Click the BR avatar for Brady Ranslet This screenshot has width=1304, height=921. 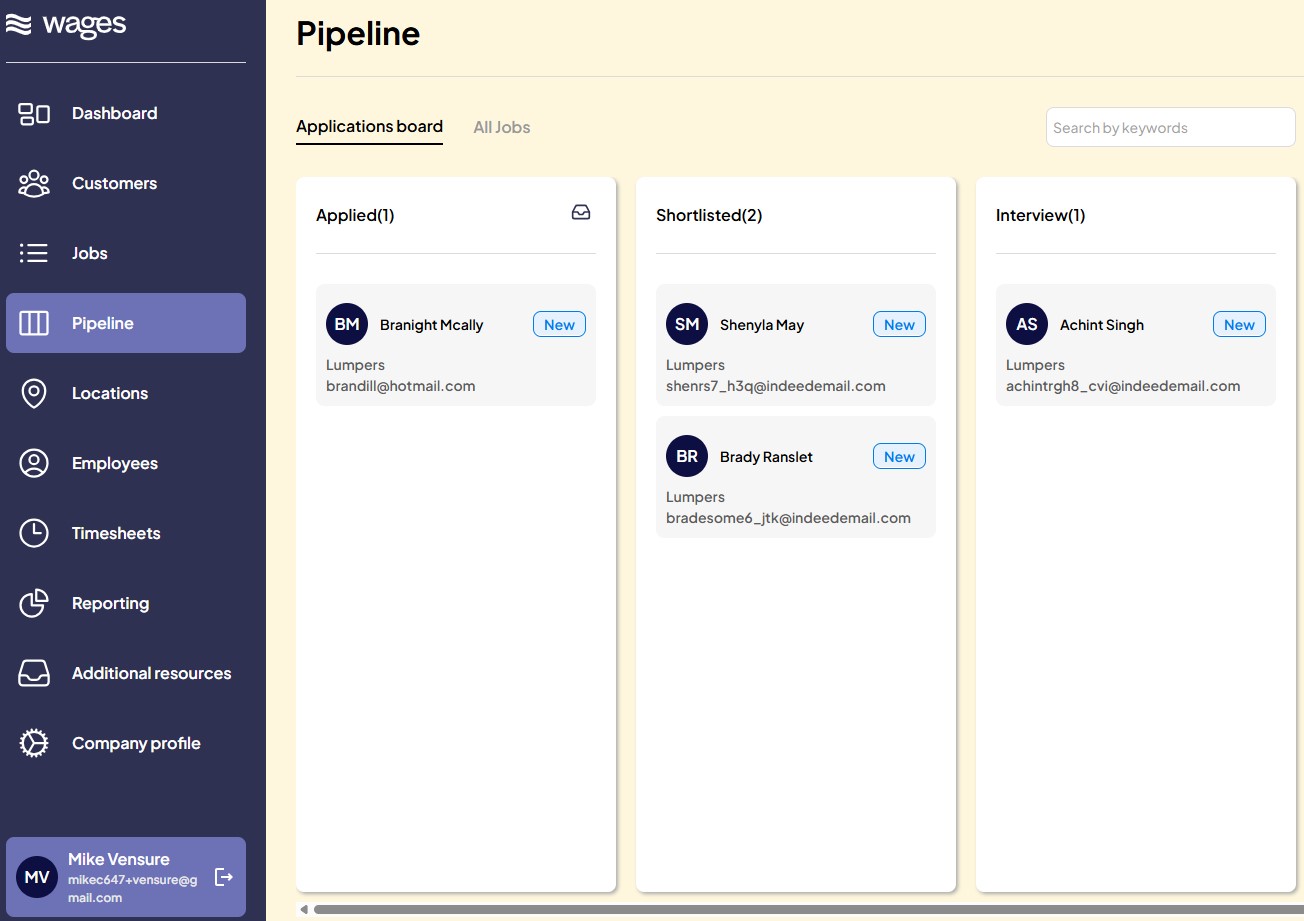point(687,456)
